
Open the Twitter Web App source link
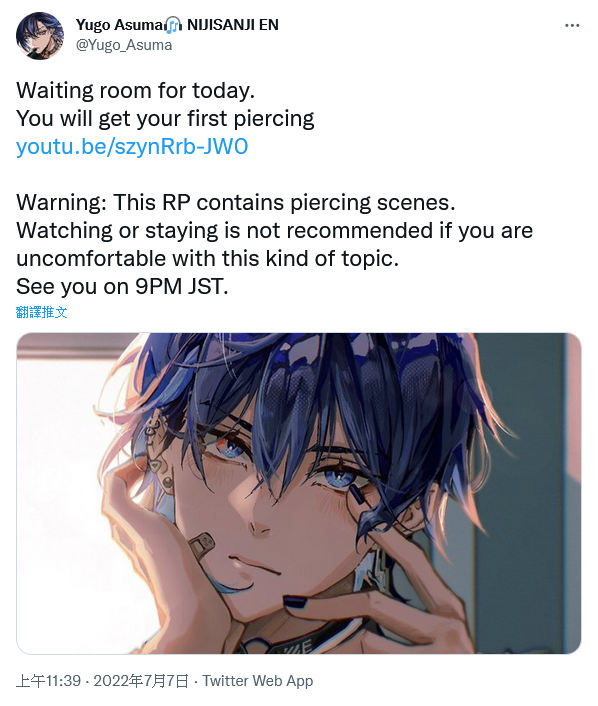coord(258,681)
